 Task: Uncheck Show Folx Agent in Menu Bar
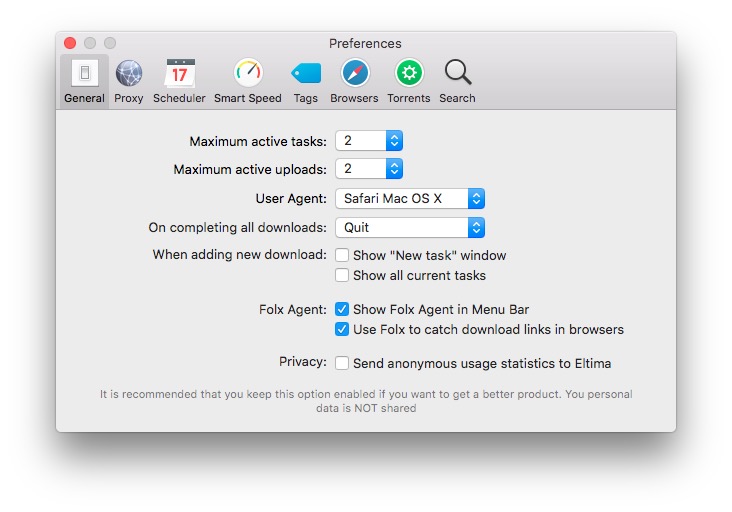(x=342, y=309)
